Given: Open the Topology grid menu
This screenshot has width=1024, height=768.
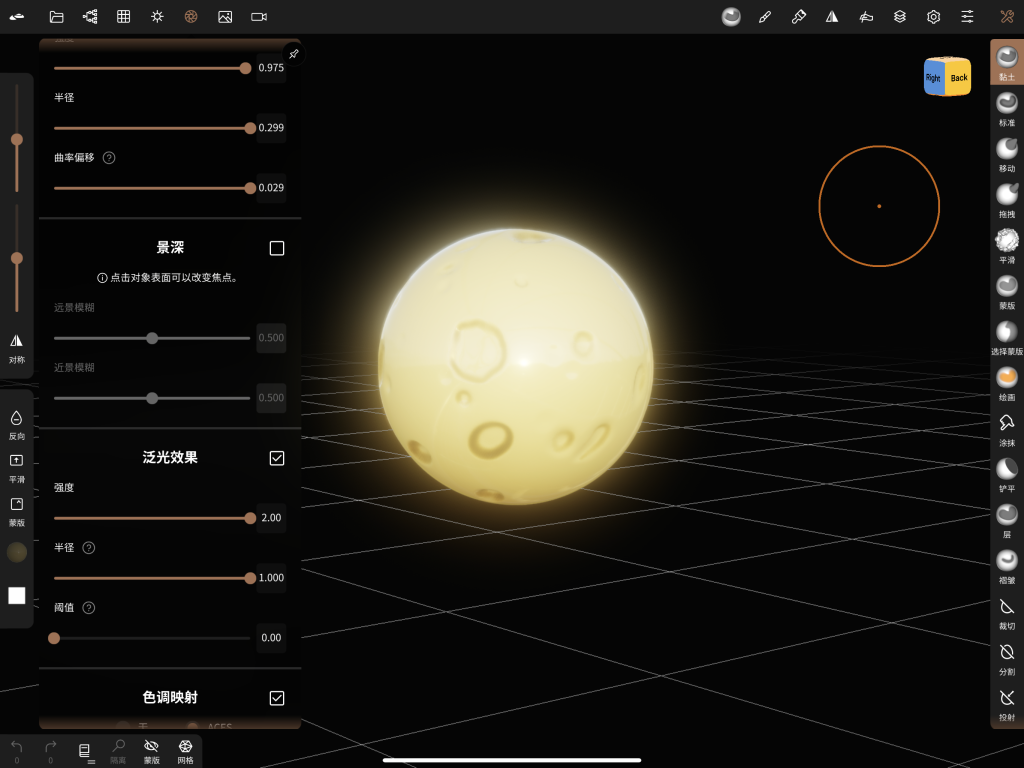Looking at the screenshot, I should click(x=123, y=17).
